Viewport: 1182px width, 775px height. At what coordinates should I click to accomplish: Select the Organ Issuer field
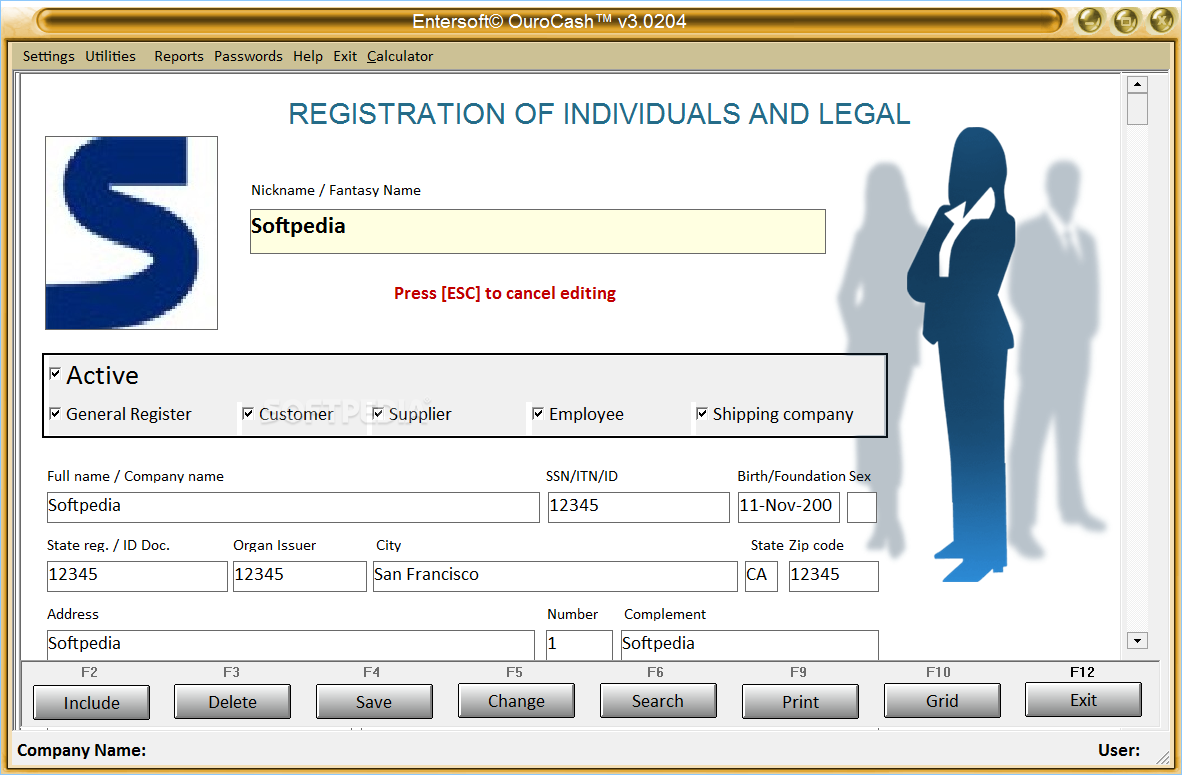tap(299, 576)
